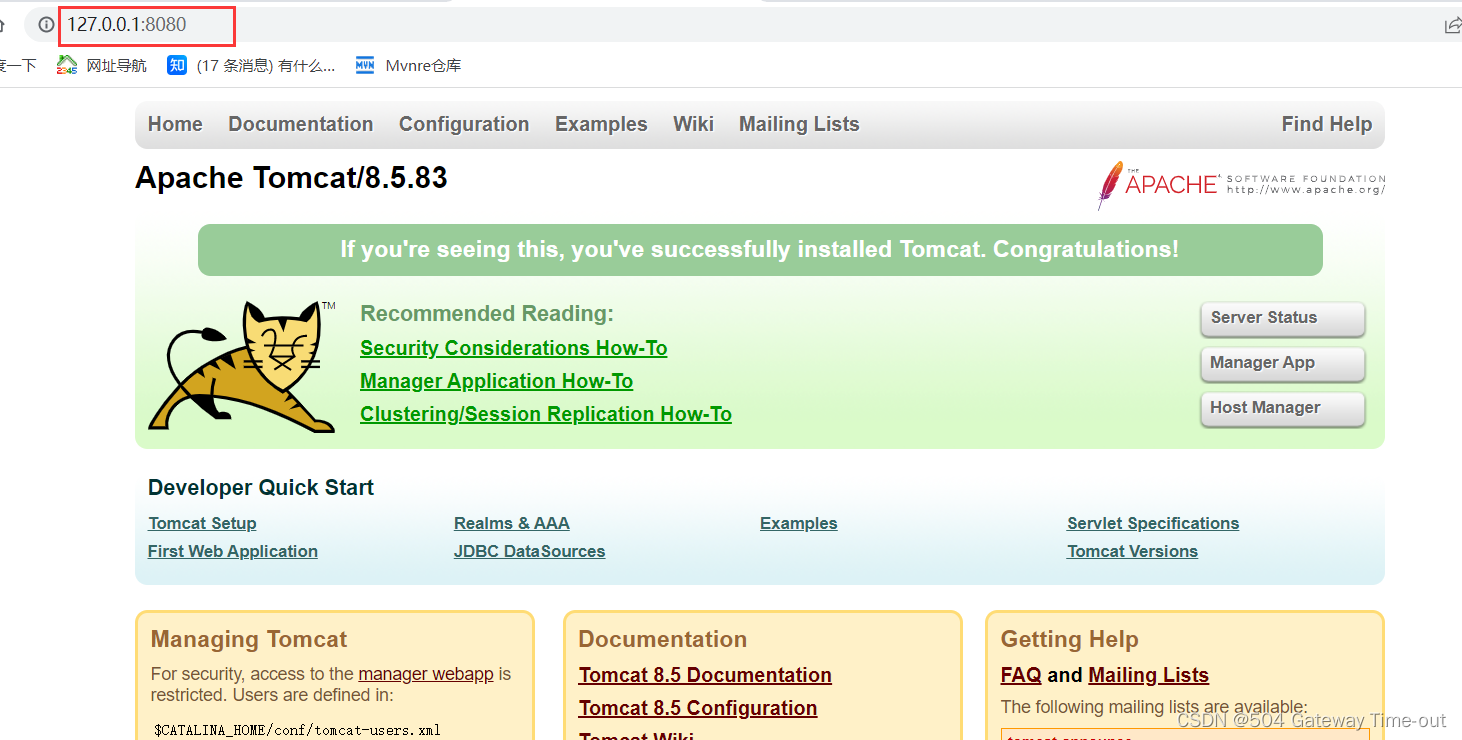Click the Apache Tomcat/8.5.83 page title
1462x740 pixels.
pos(291,178)
